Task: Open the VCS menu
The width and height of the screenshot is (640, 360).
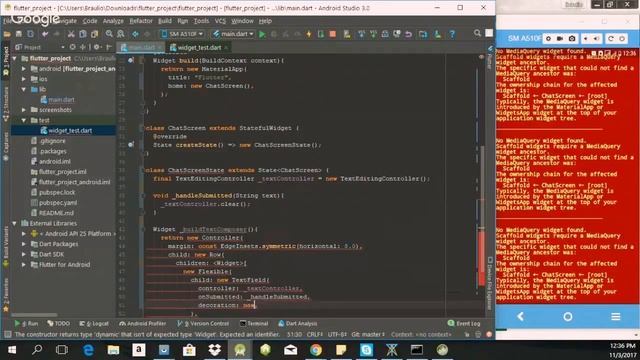Action: (x=220, y=21)
